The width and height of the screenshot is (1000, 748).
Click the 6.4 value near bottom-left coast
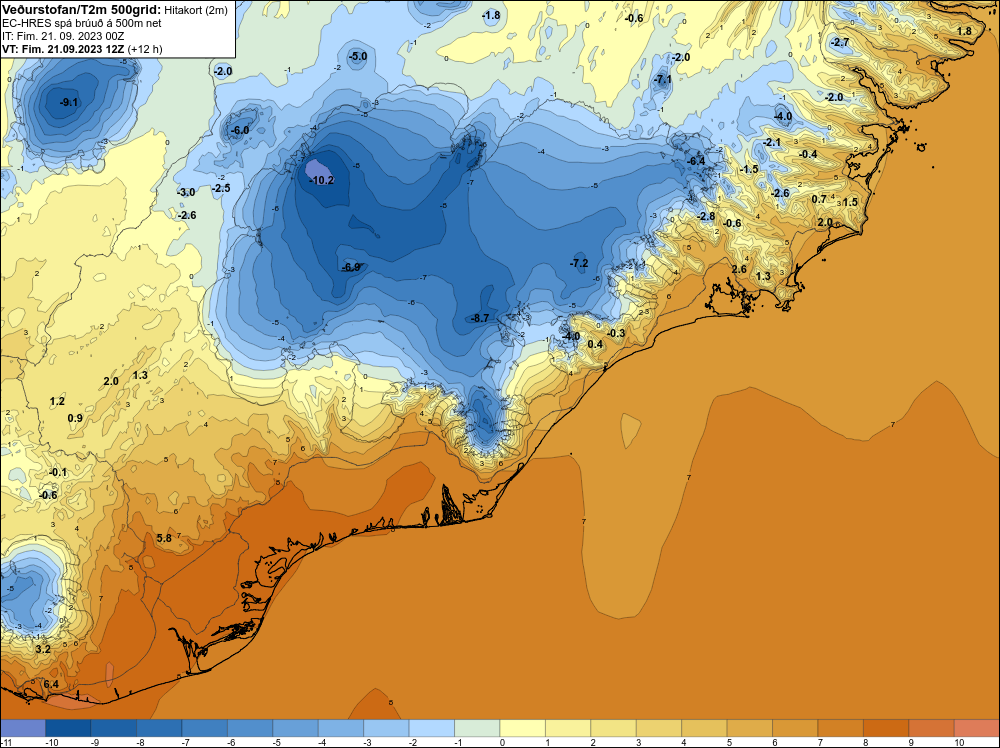pyautogui.click(x=51, y=684)
